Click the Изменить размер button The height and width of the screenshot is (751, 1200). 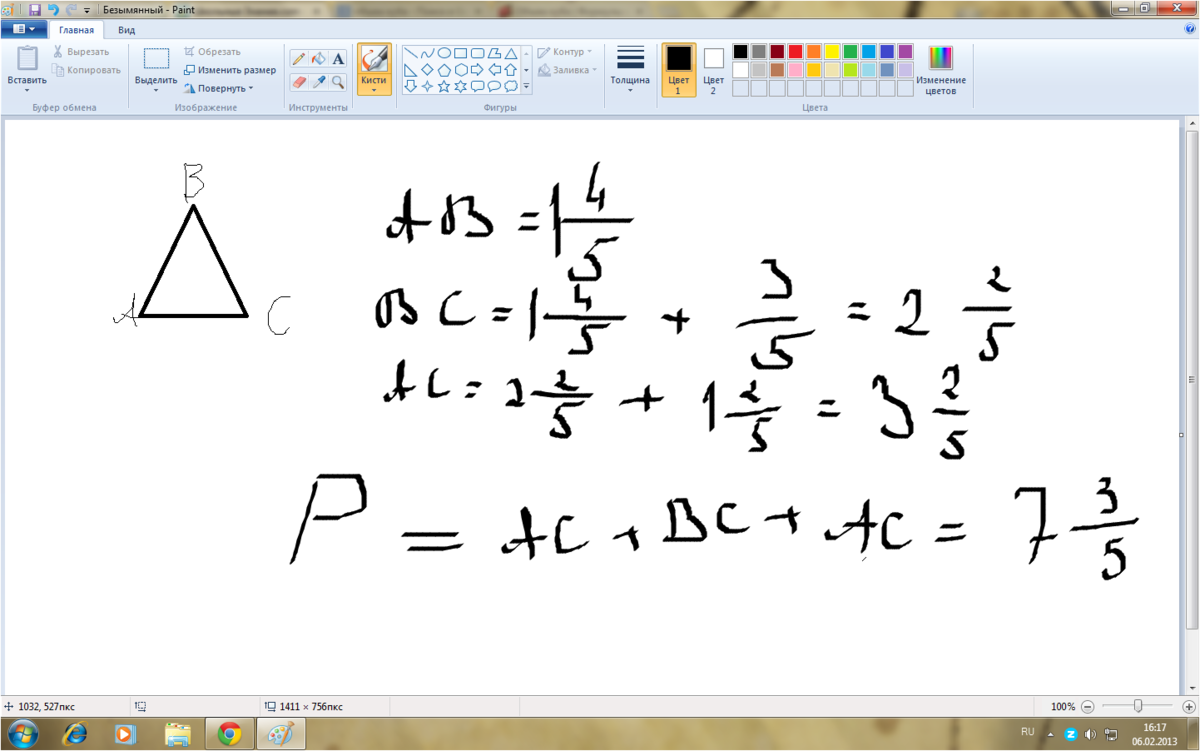click(230, 70)
